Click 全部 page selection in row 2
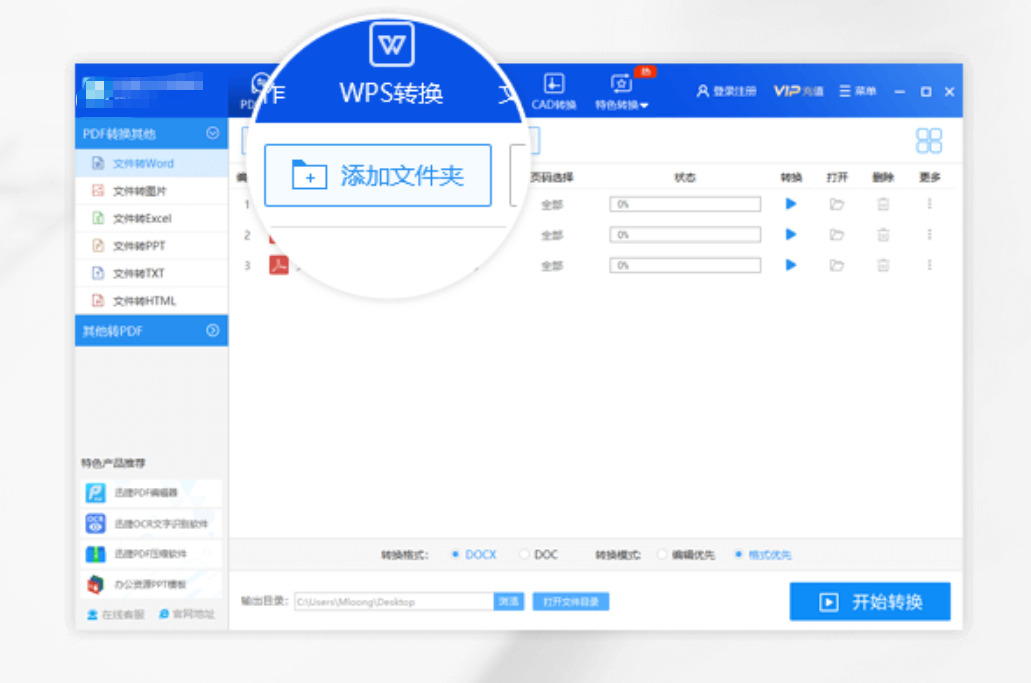Screen dimensions: 1031x683 (x=552, y=235)
